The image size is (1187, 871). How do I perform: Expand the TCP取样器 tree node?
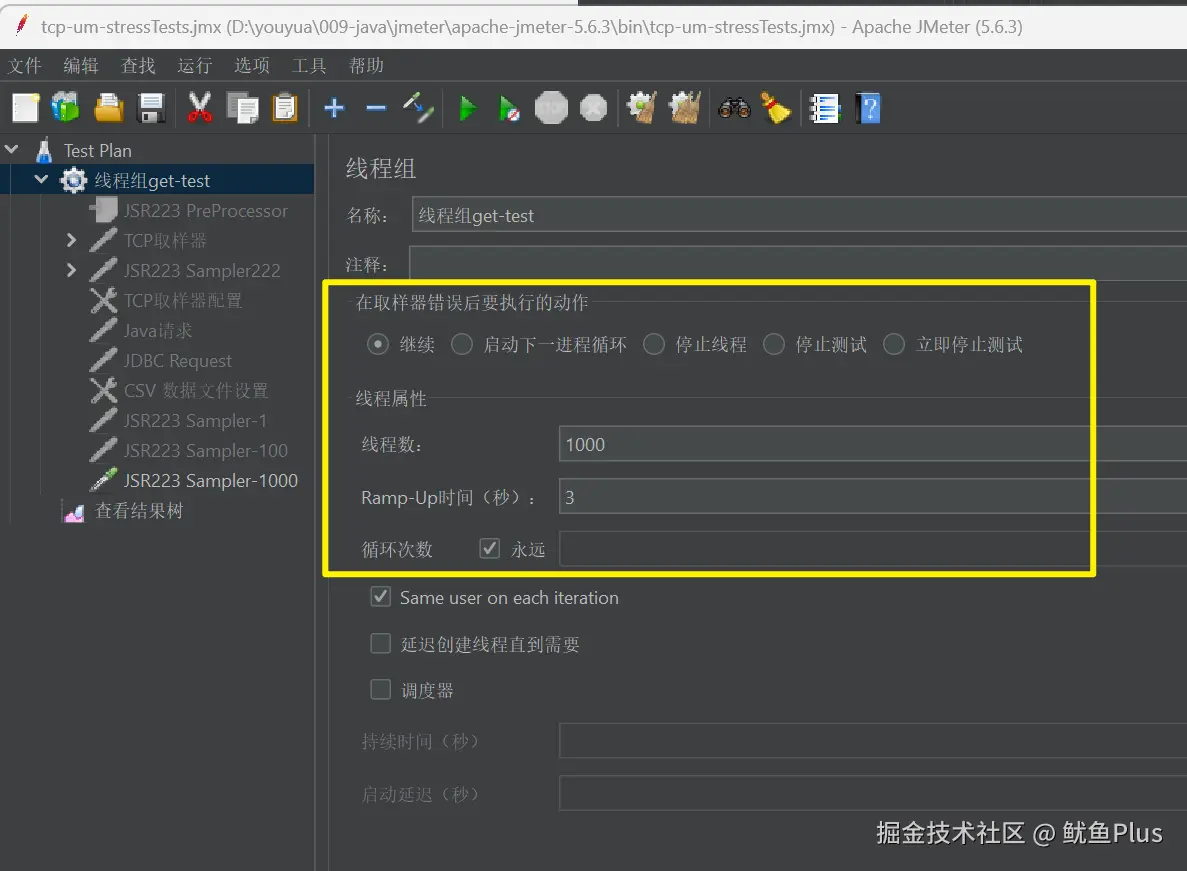click(x=71, y=240)
